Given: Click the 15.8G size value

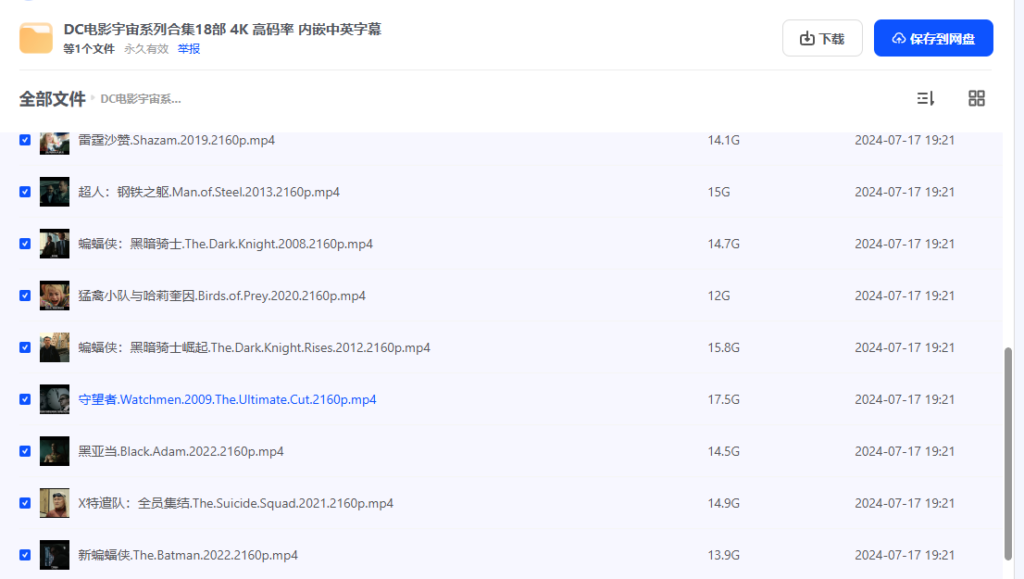Looking at the screenshot, I should pos(724,347).
